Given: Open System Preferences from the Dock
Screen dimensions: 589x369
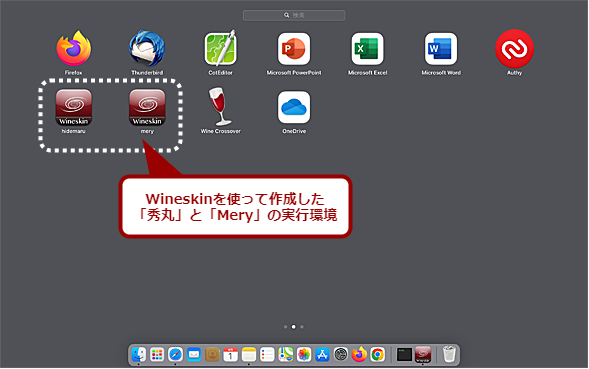Looking at the screenshot, I should [341, 354].
